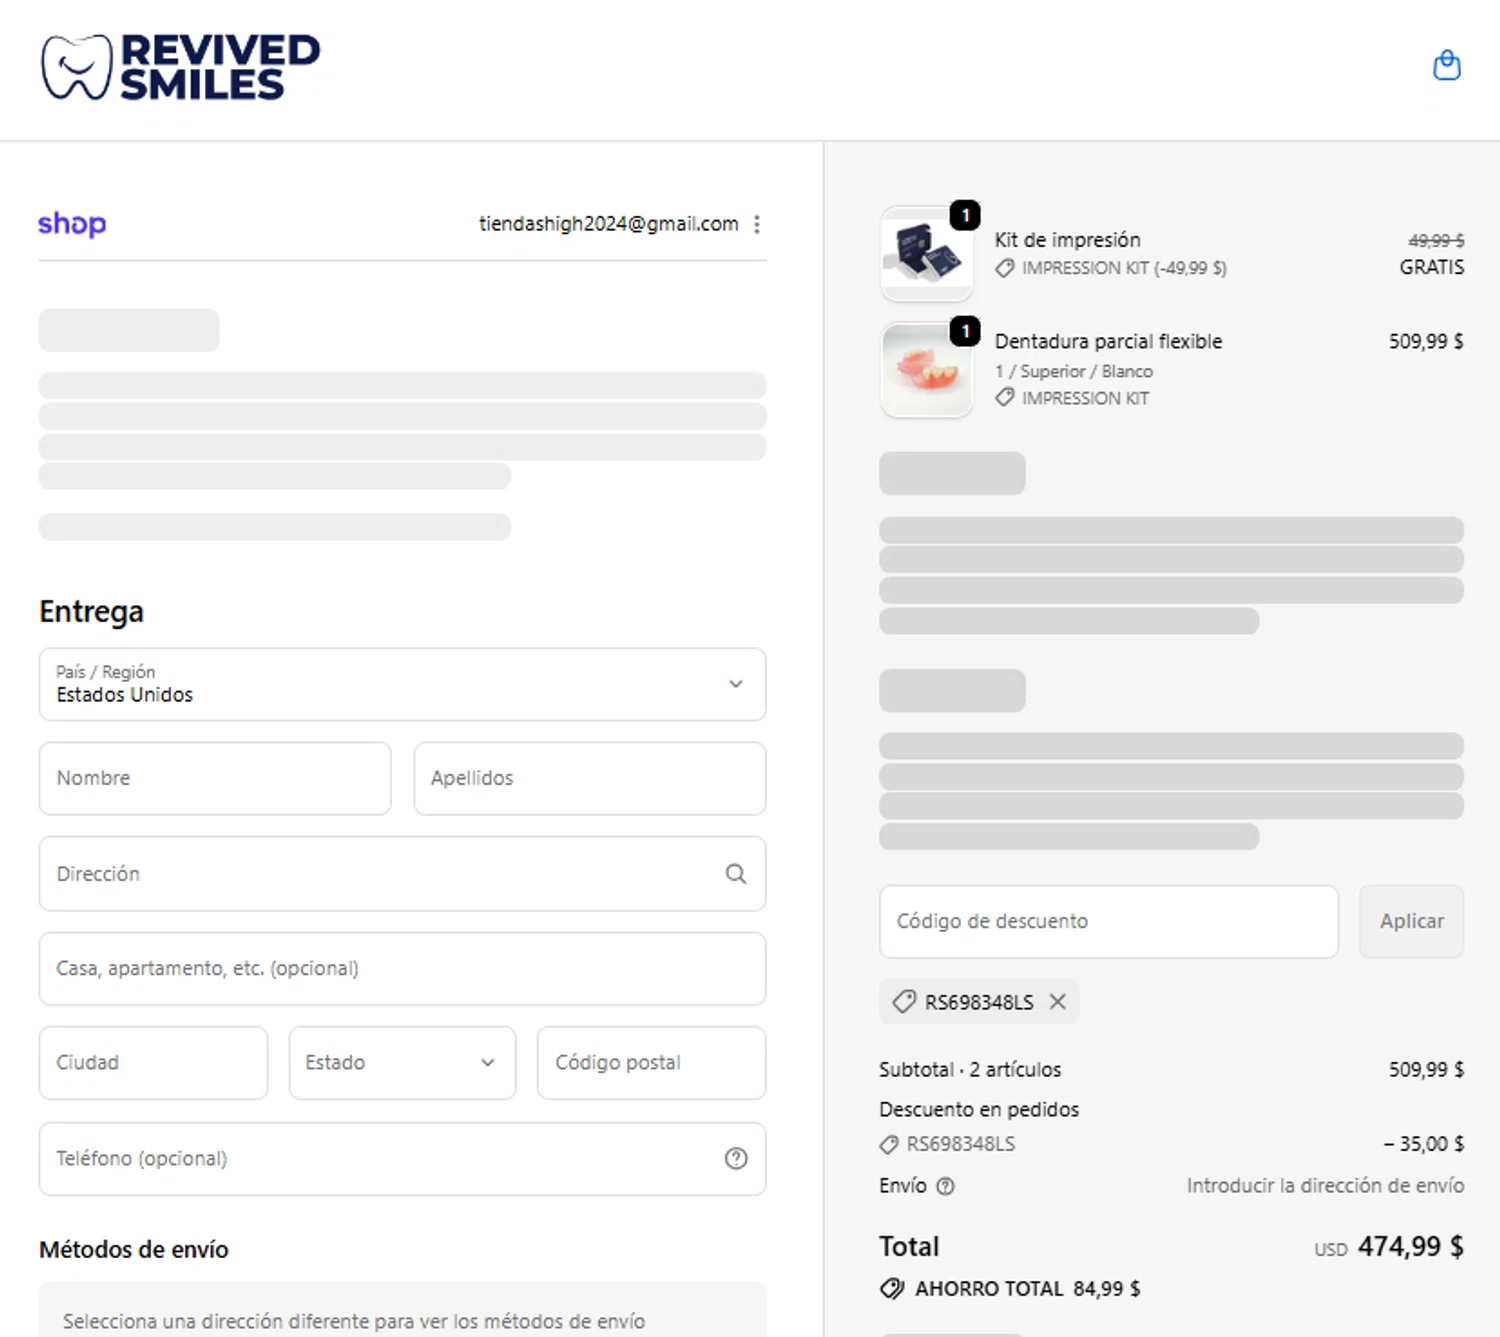
Task: Click Dentadura parcial flexible product name
Action: click(x=1108, y=341)
